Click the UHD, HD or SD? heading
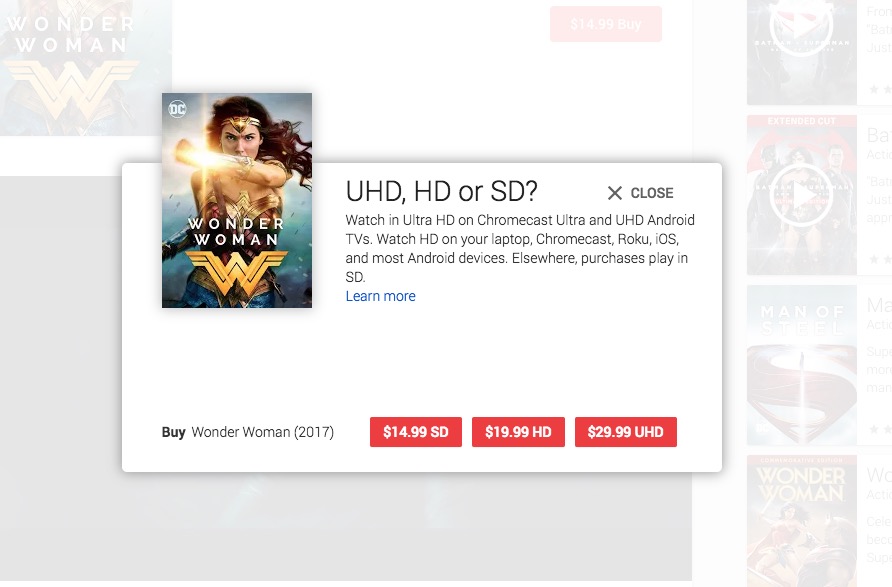Viewport: 892px width, 587px height. (x=441, y=192)
